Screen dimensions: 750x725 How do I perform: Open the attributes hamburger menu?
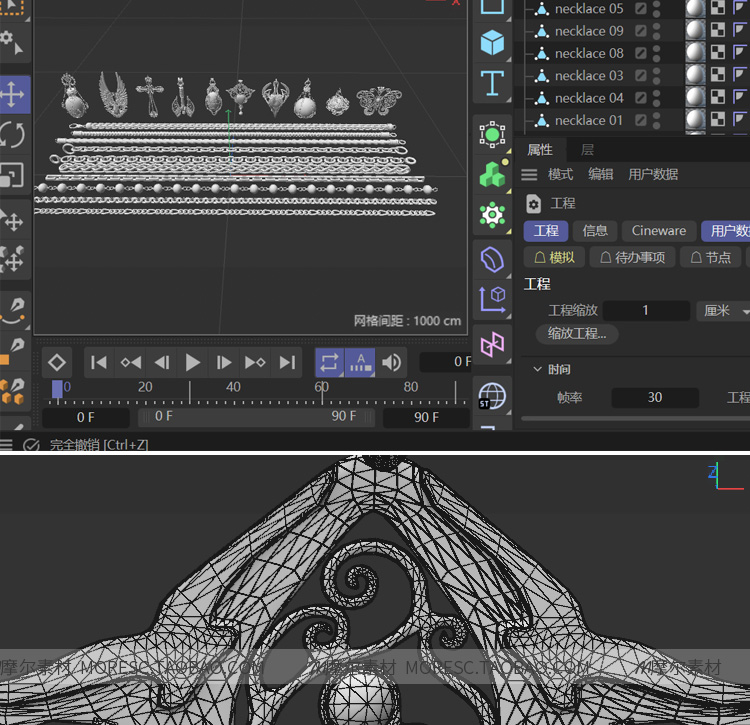click(529, 175)
